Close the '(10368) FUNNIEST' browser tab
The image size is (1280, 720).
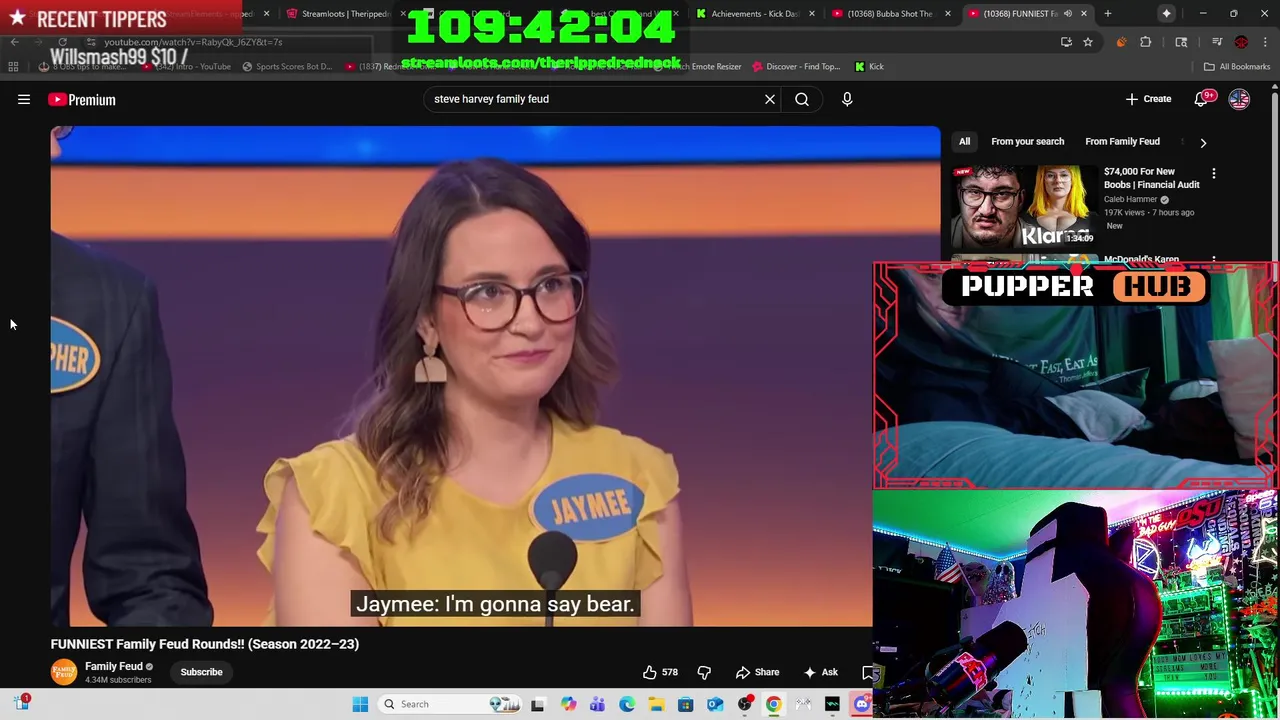1084,14
